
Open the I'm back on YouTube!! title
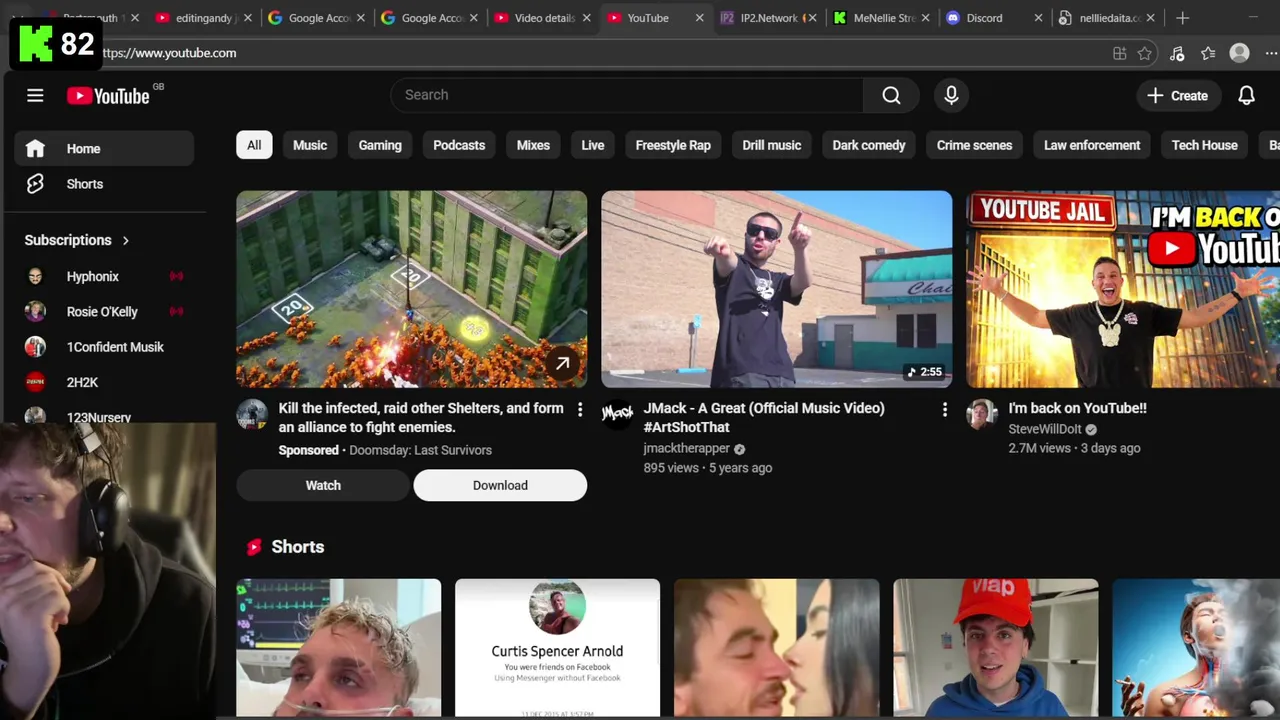(x=1077, y=408)
